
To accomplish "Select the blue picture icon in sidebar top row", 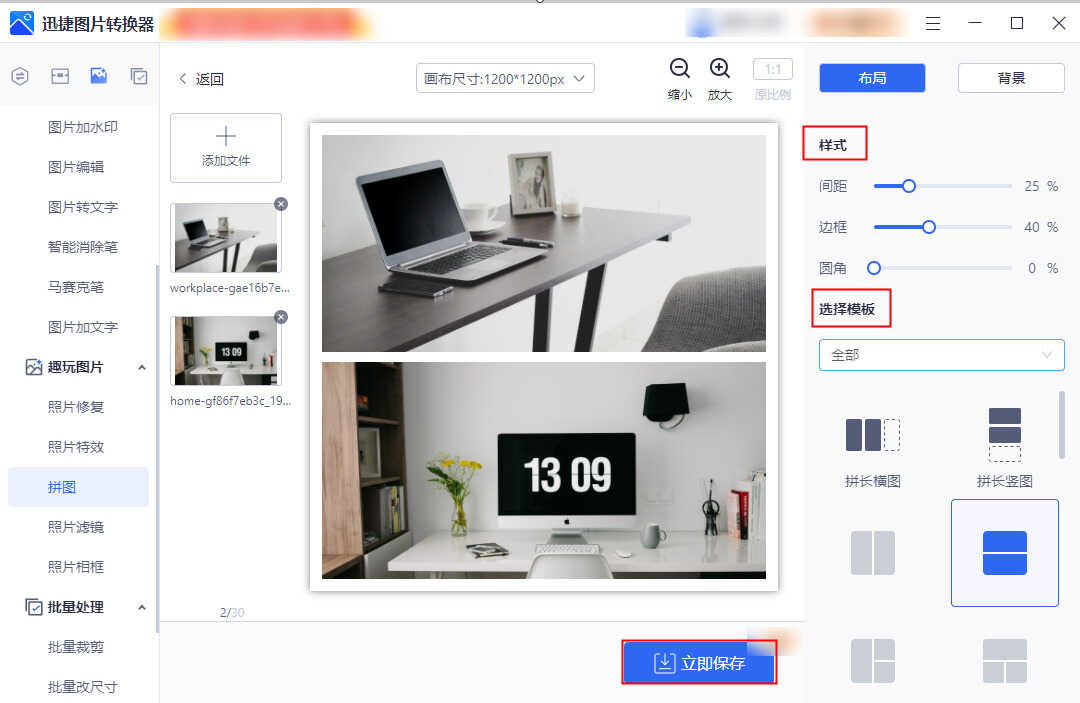I will 98,76.
